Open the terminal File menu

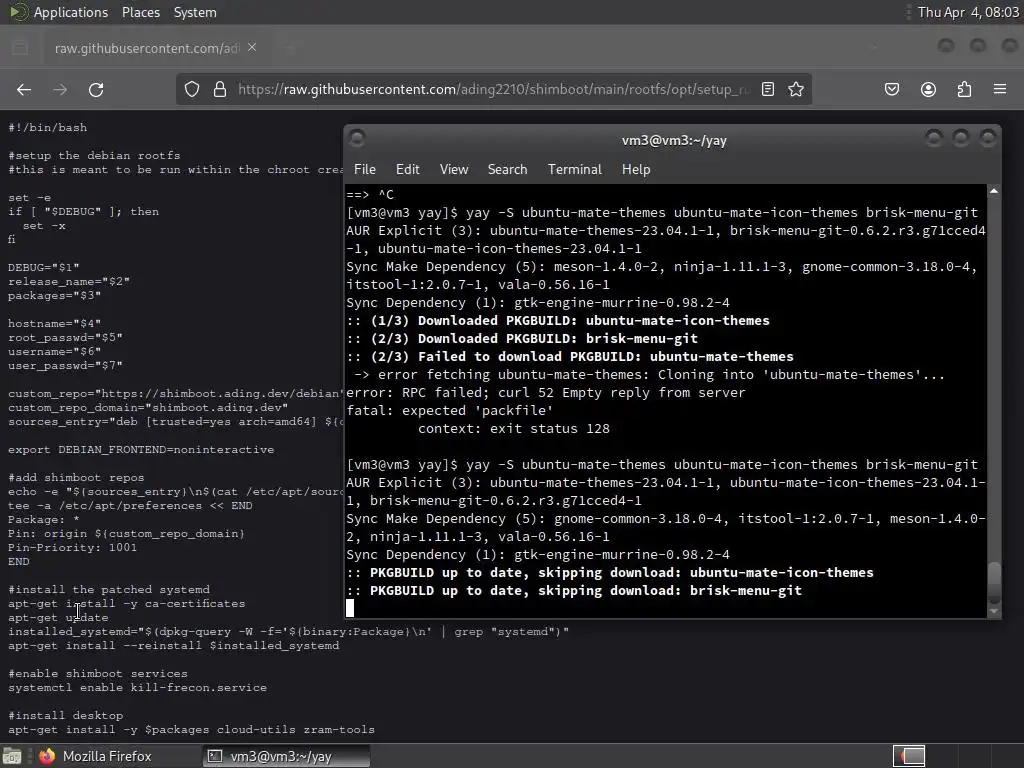(364, 169)
